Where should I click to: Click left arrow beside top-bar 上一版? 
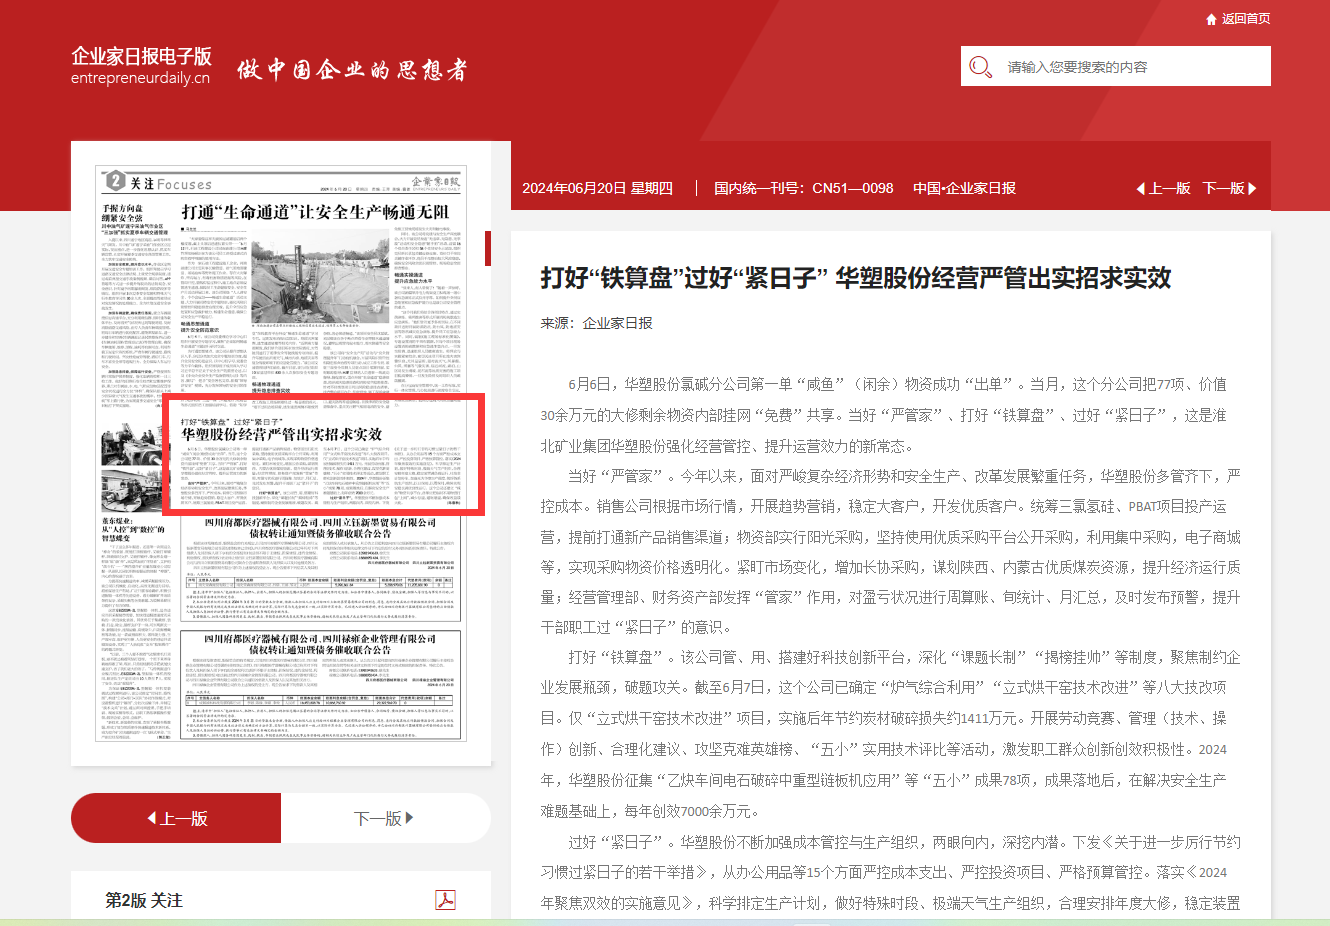[x=1140, y=188]
